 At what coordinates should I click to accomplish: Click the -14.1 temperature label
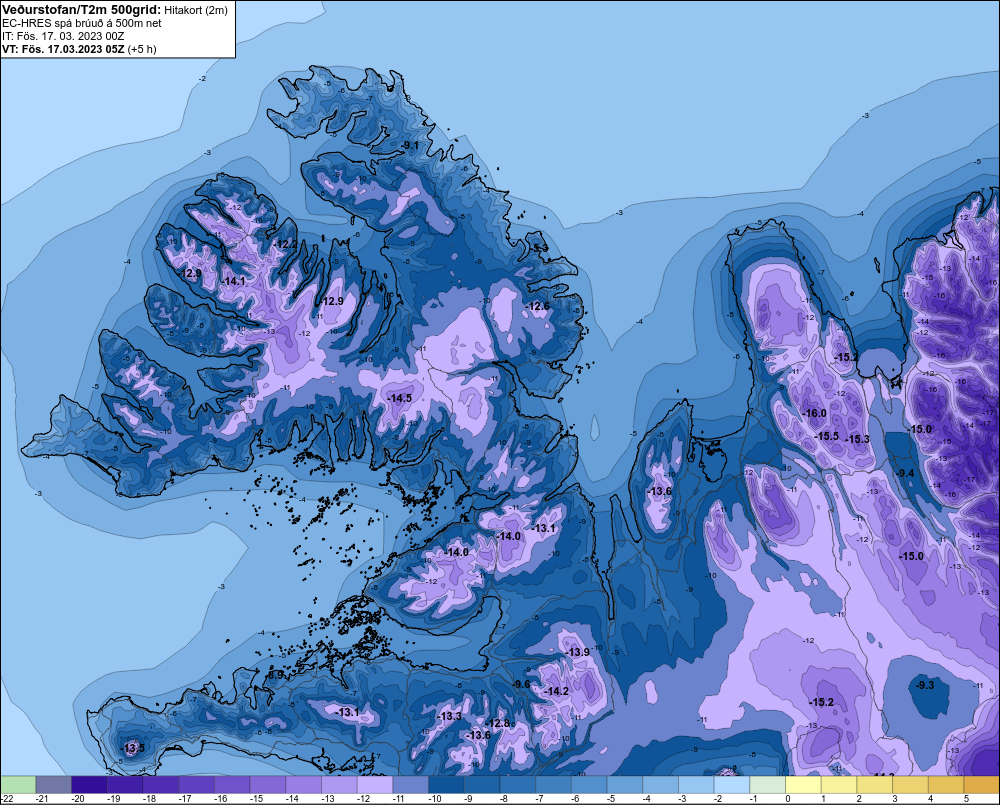tap(233, 281)
